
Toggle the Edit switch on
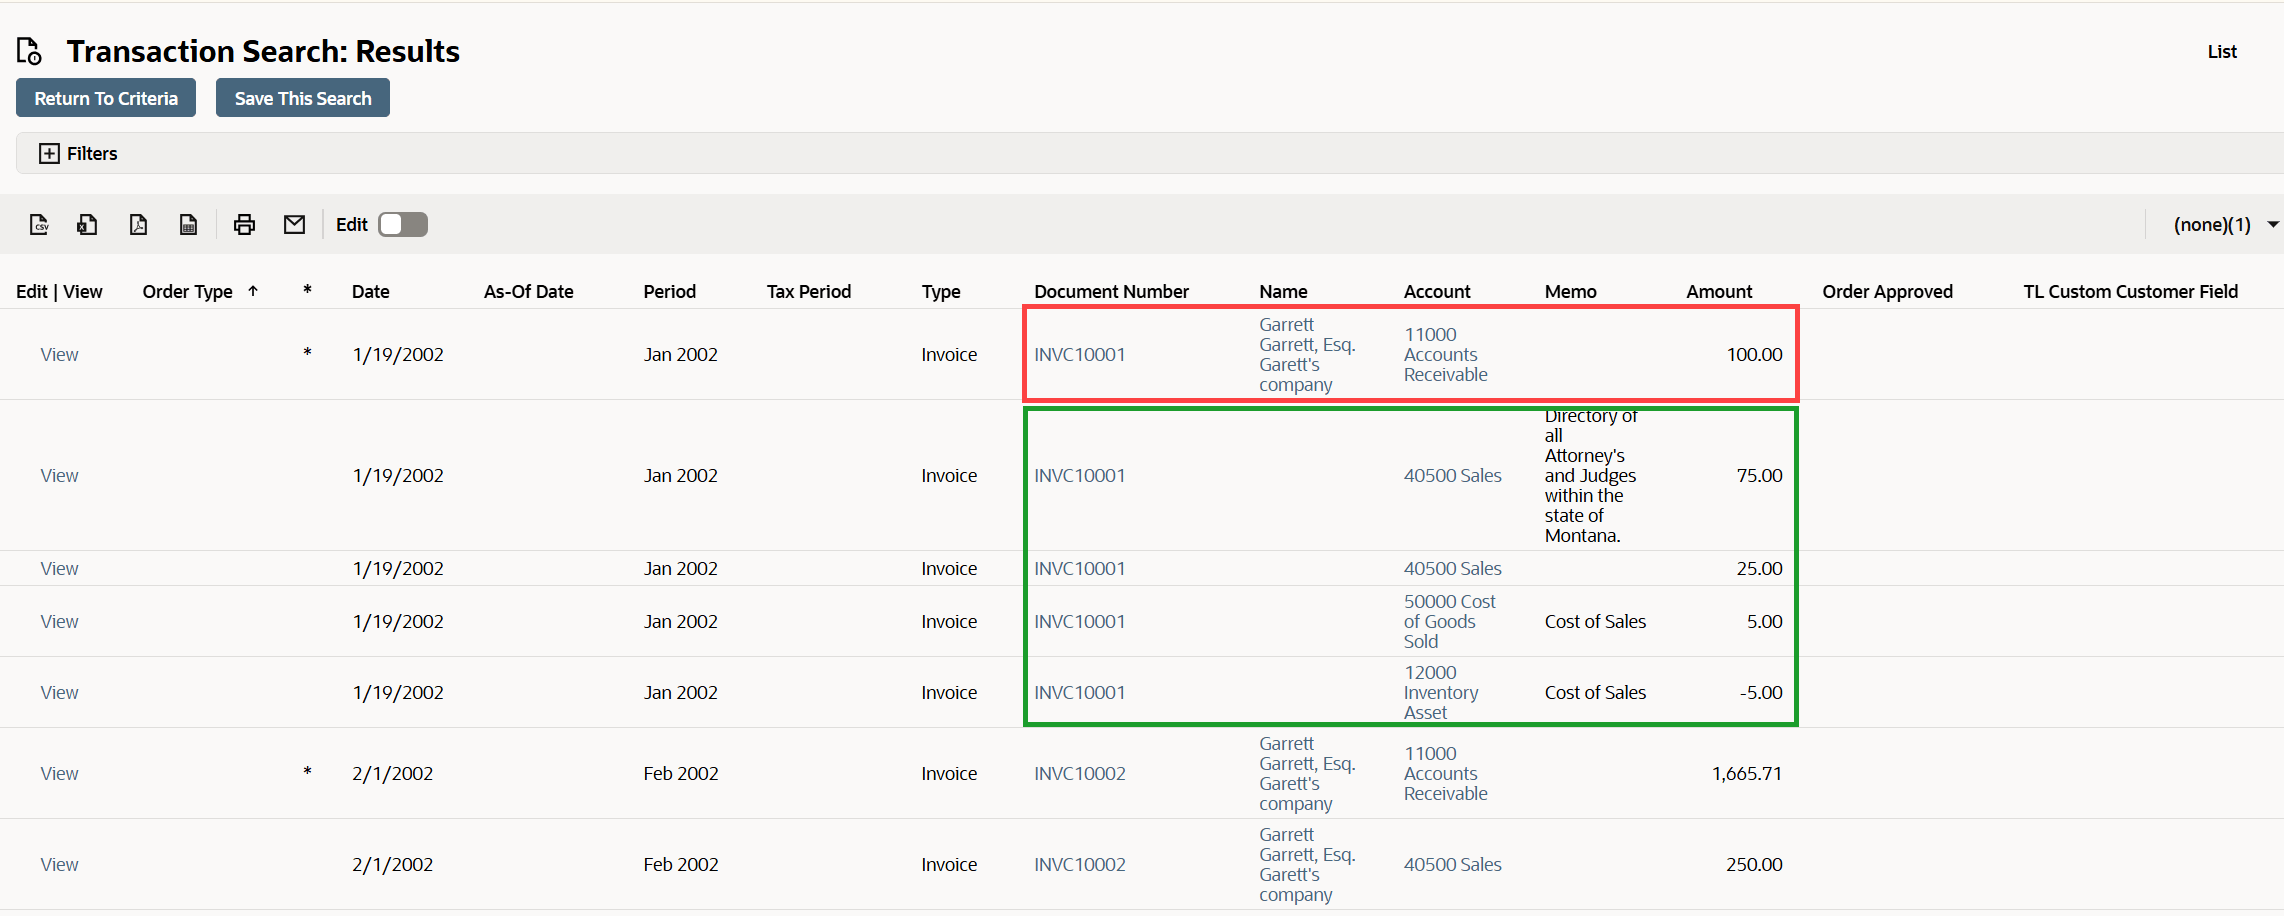click(x=403, y=225)
